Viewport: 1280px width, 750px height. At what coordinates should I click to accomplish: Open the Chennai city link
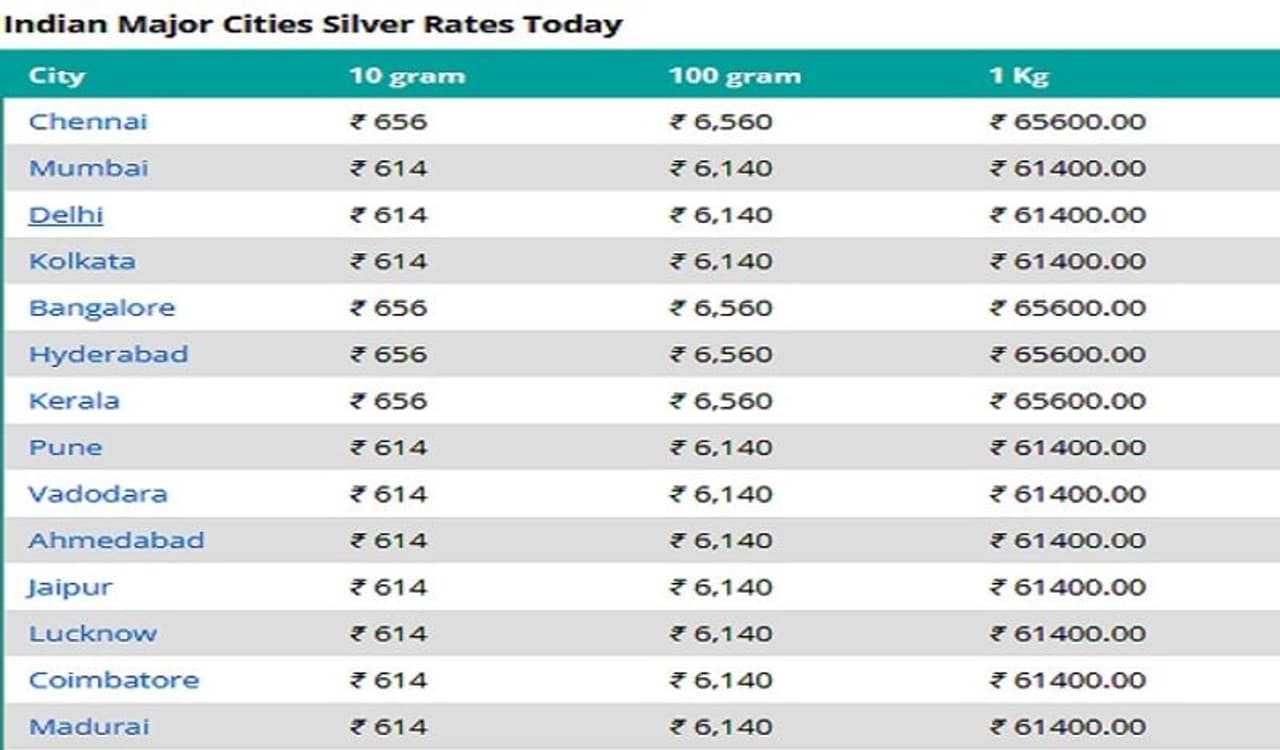tap(88, 122)
